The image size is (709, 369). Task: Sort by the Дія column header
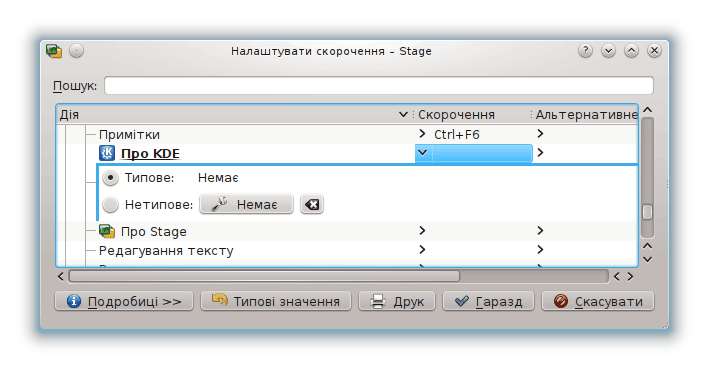234,115
